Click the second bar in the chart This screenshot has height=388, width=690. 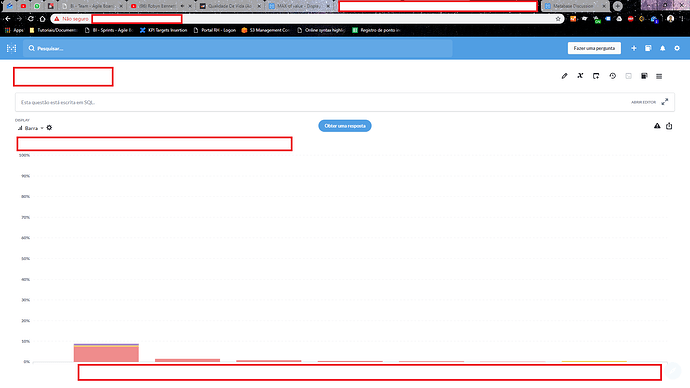tap(187, 360)
